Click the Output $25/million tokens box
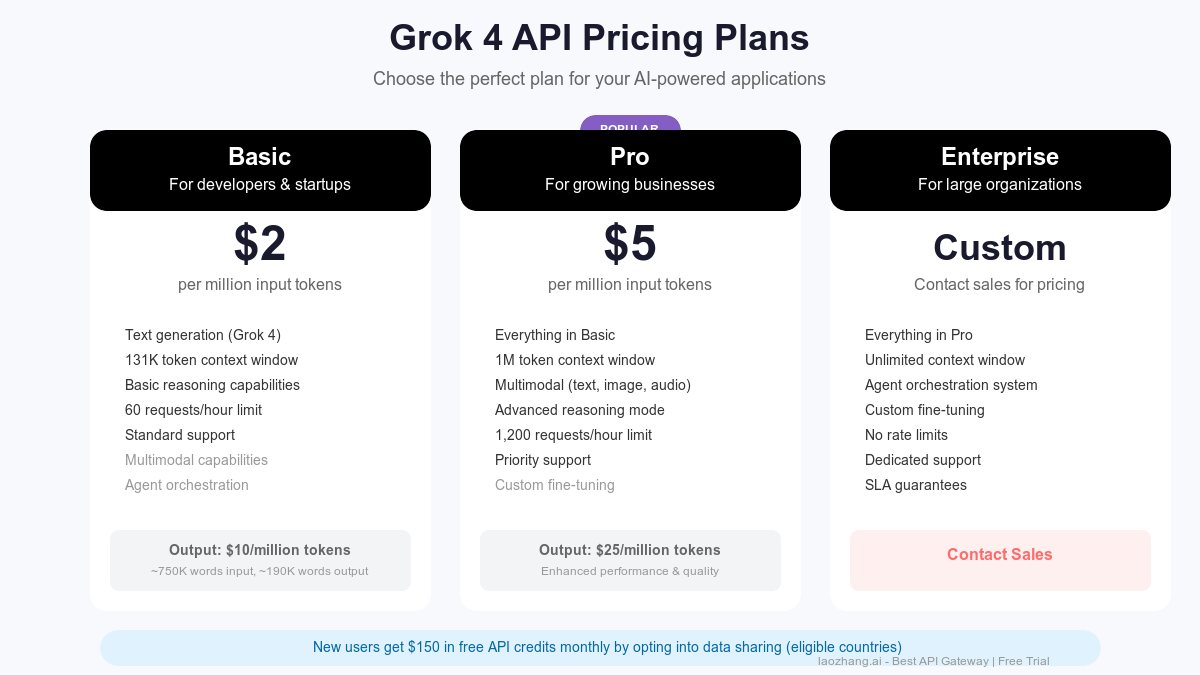The height and width of the screenshot is (675, 1200). [630, 559]
